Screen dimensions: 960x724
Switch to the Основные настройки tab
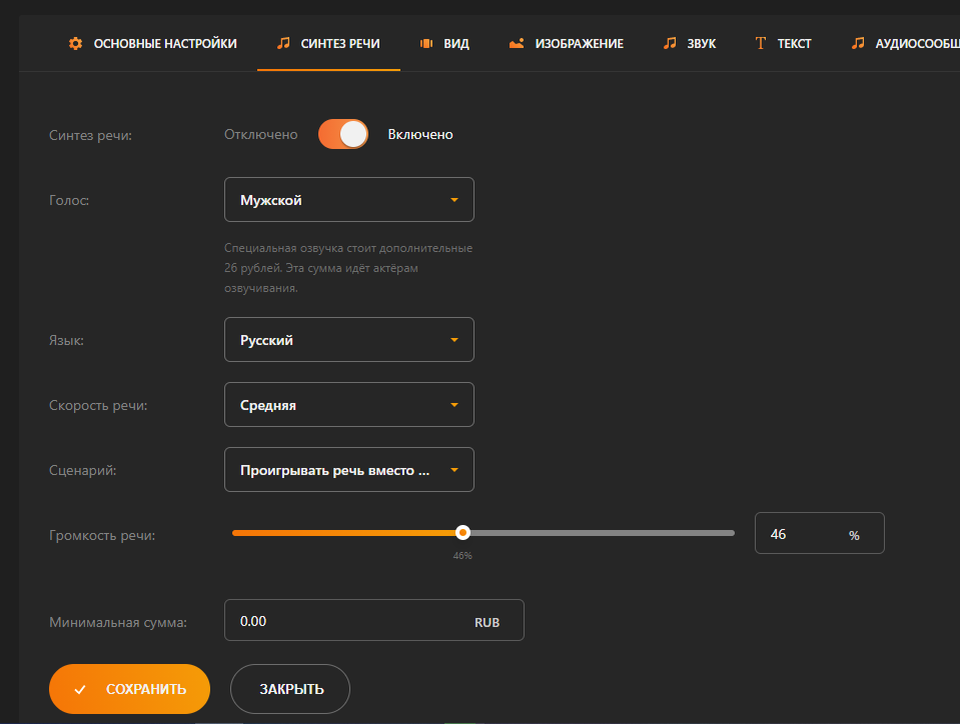pos(152,43)
